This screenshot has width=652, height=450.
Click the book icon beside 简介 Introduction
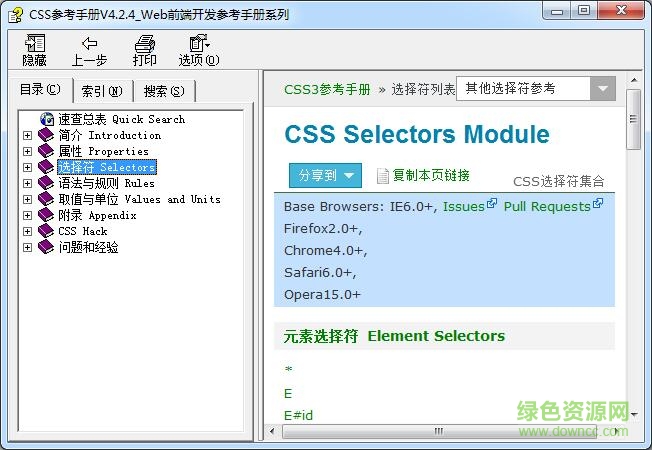46,135
